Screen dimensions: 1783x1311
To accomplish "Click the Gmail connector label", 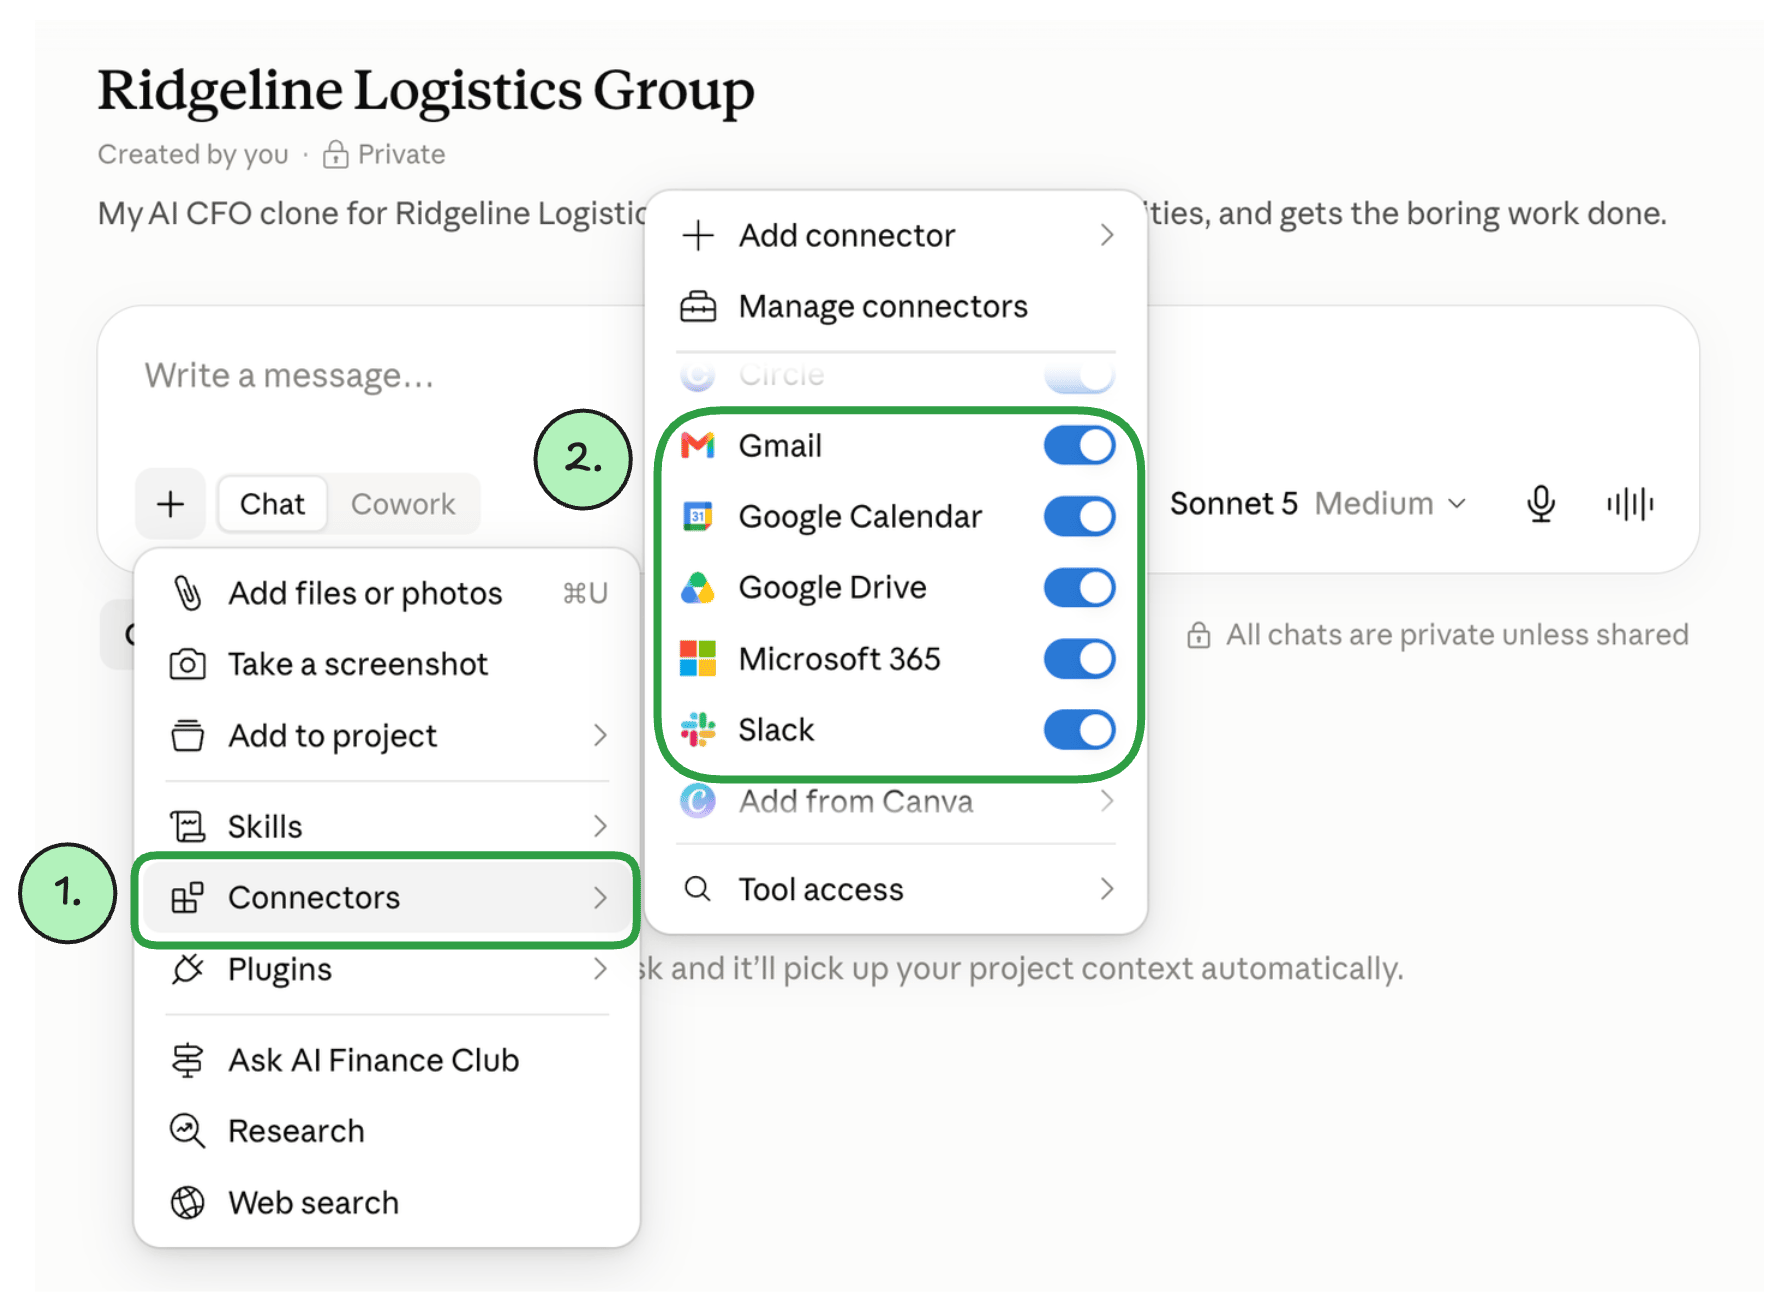I will [780, 446].
